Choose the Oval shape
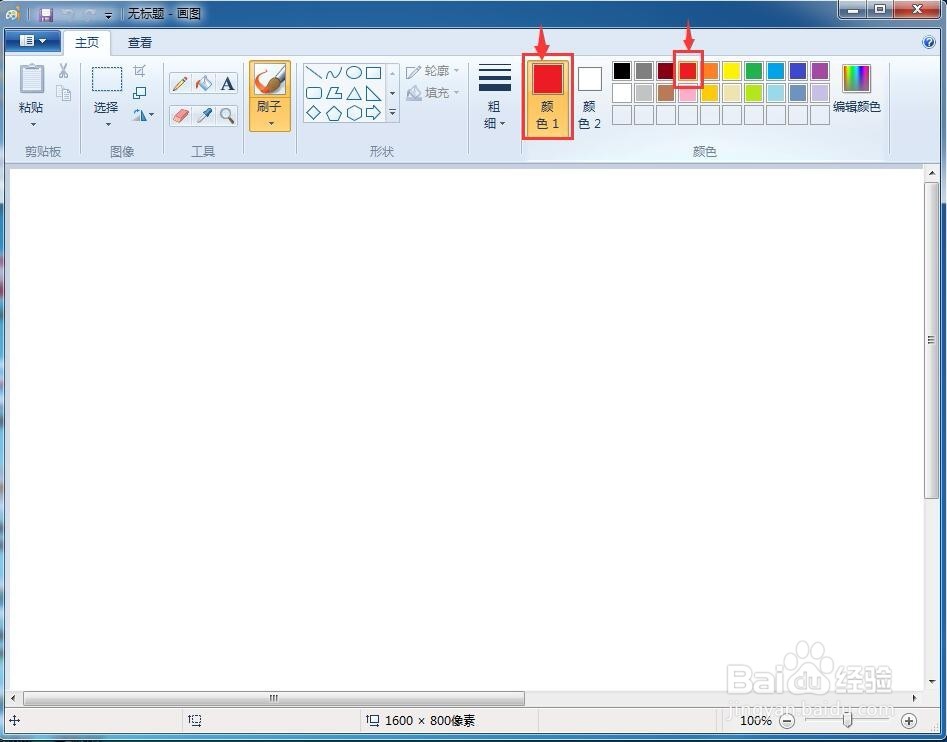This screenshot has width=947, height=742. click(354, 73)
